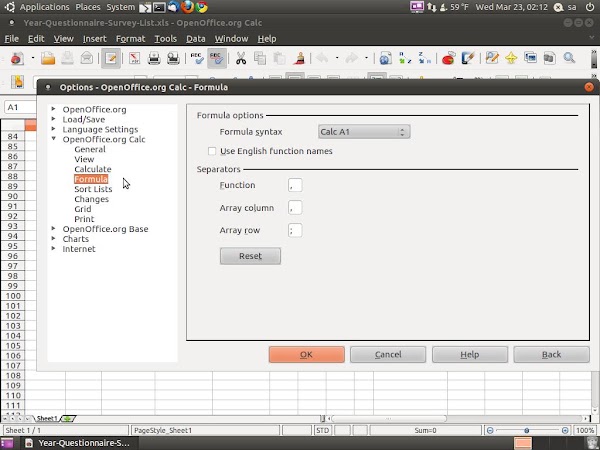
Task: Open the New document dropdown arrow
Action: (33, 59)
